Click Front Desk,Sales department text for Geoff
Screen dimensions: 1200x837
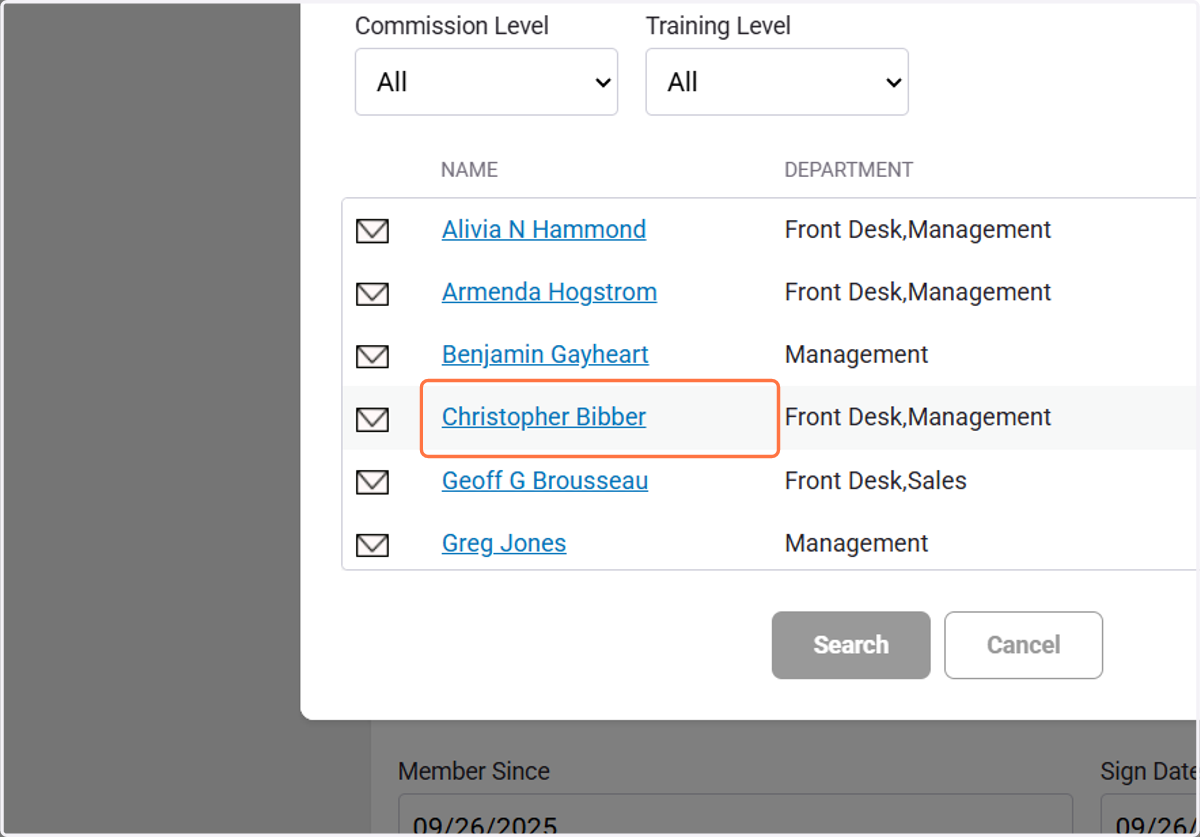875,480
